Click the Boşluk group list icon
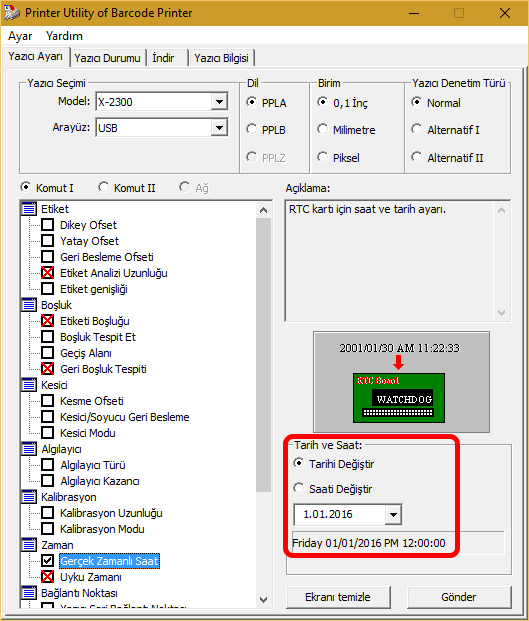The image size is (529, 621). click(x=29, y=305)
